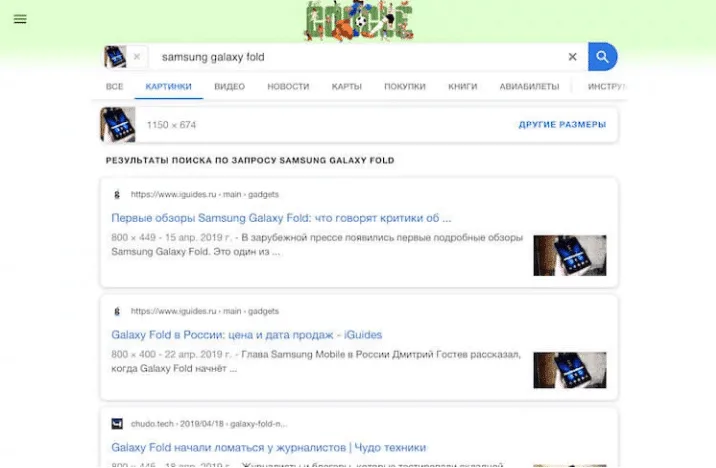Switch to the ПОКУПКИ tab

(x=405, y=86)
